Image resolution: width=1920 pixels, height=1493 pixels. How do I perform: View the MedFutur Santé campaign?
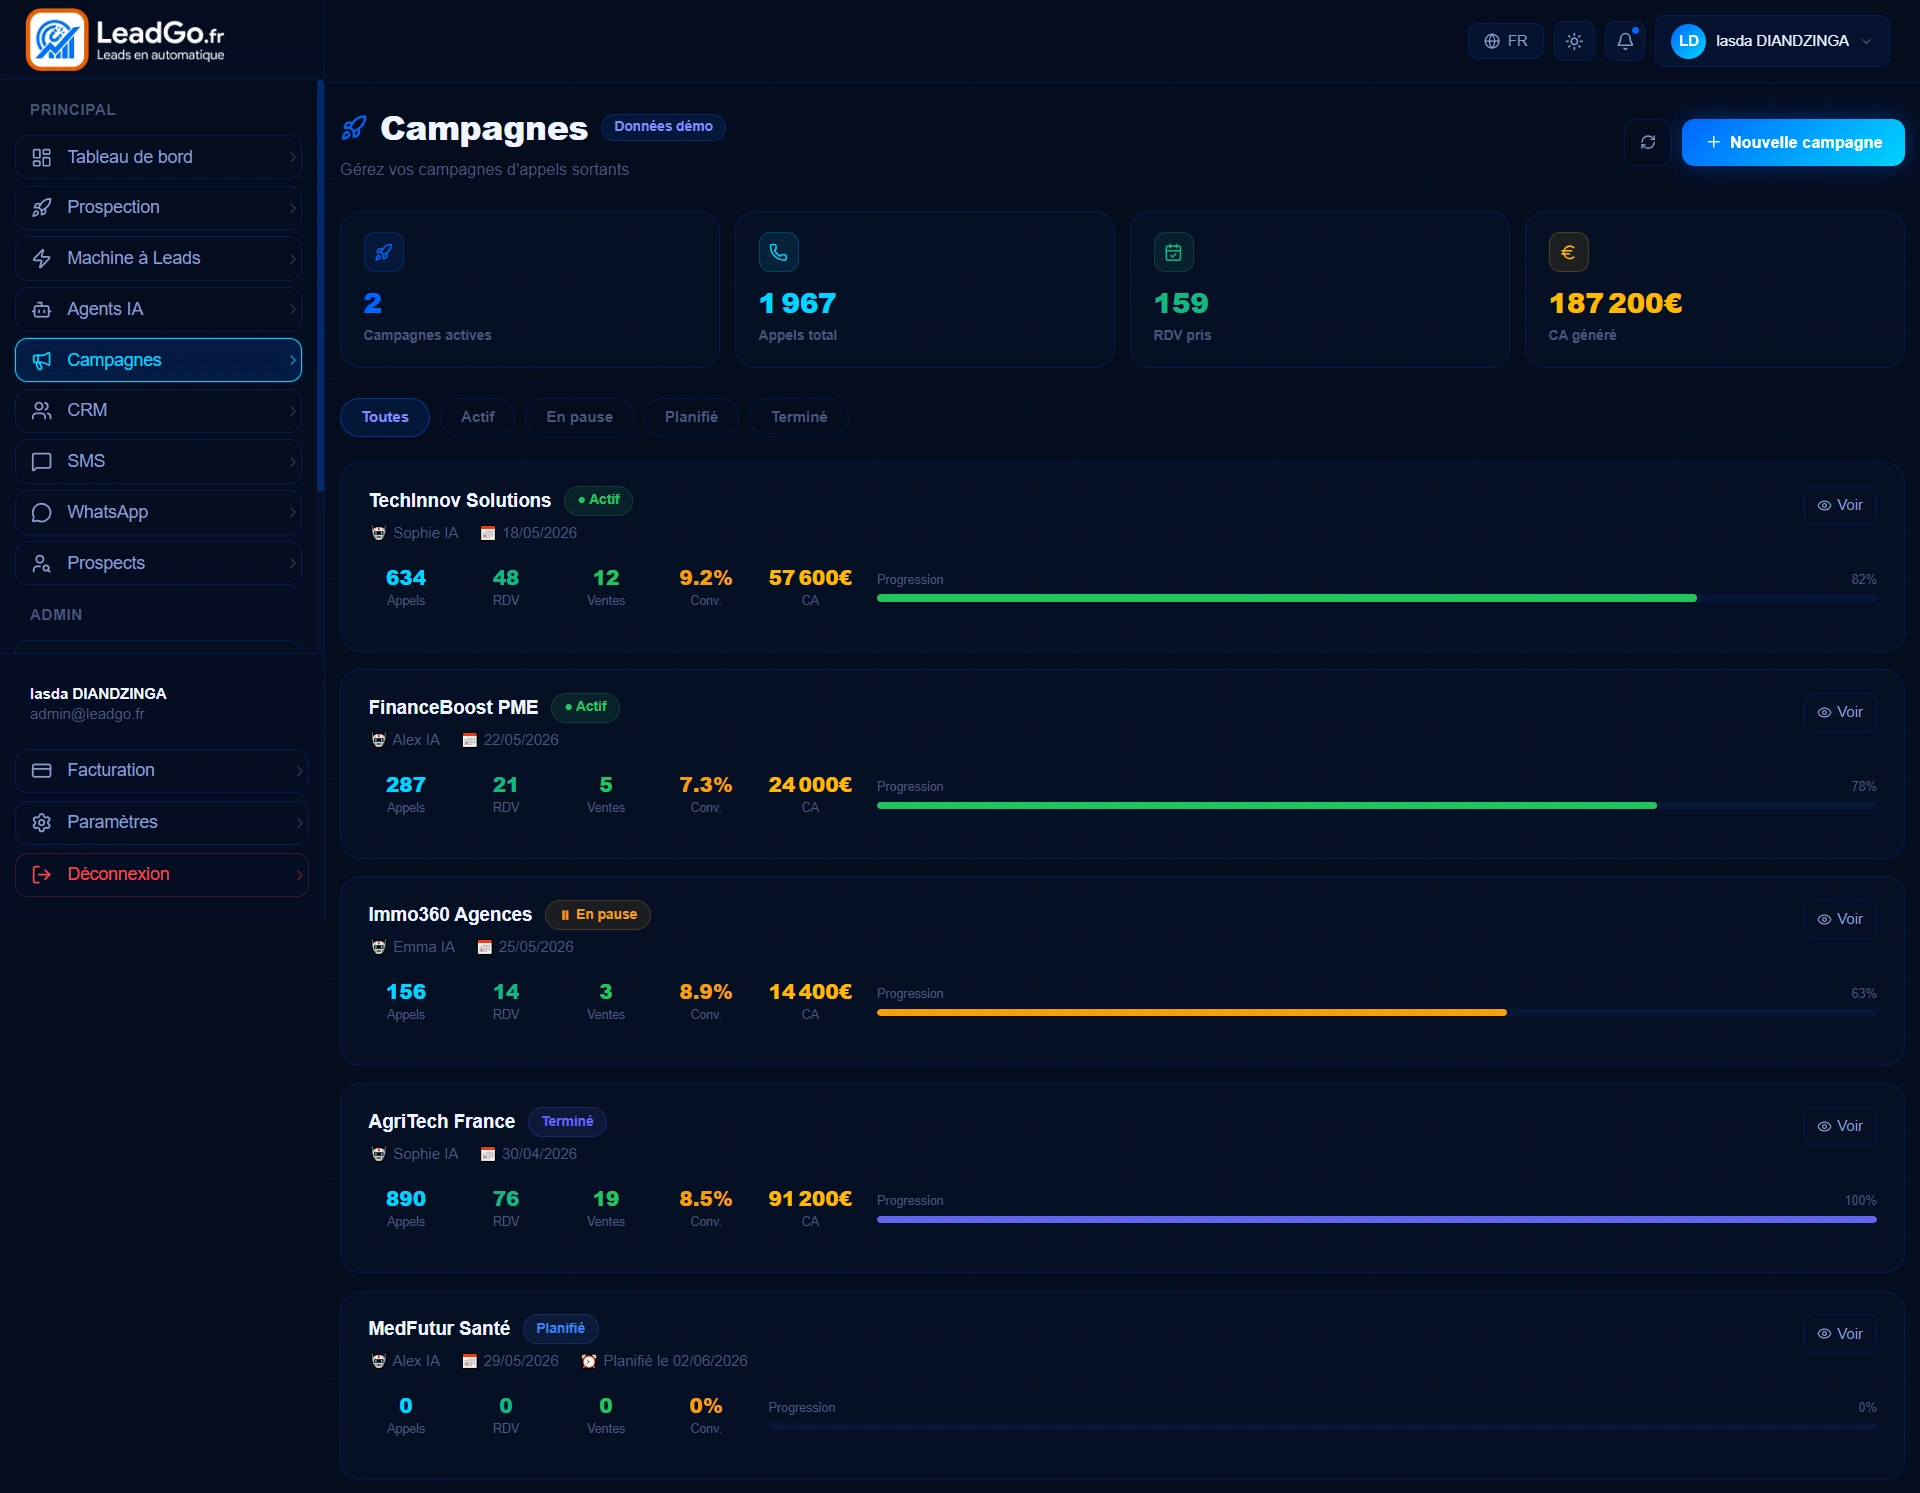coord(1840,1334)
